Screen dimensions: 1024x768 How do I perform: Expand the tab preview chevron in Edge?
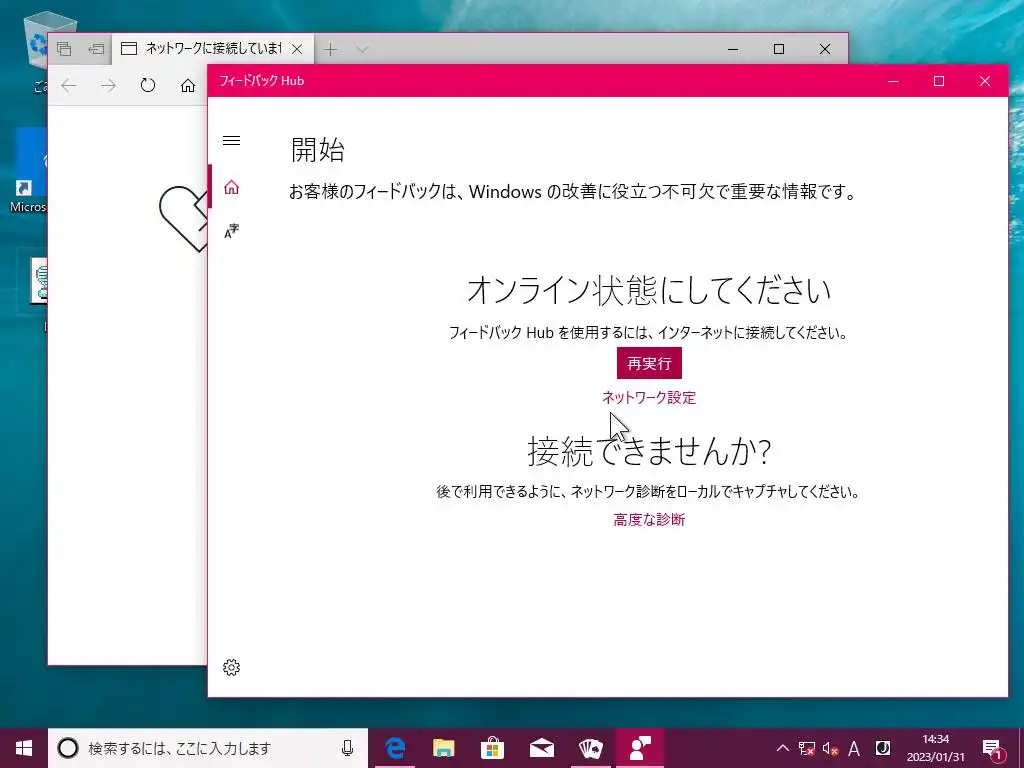tap(362, 49)
